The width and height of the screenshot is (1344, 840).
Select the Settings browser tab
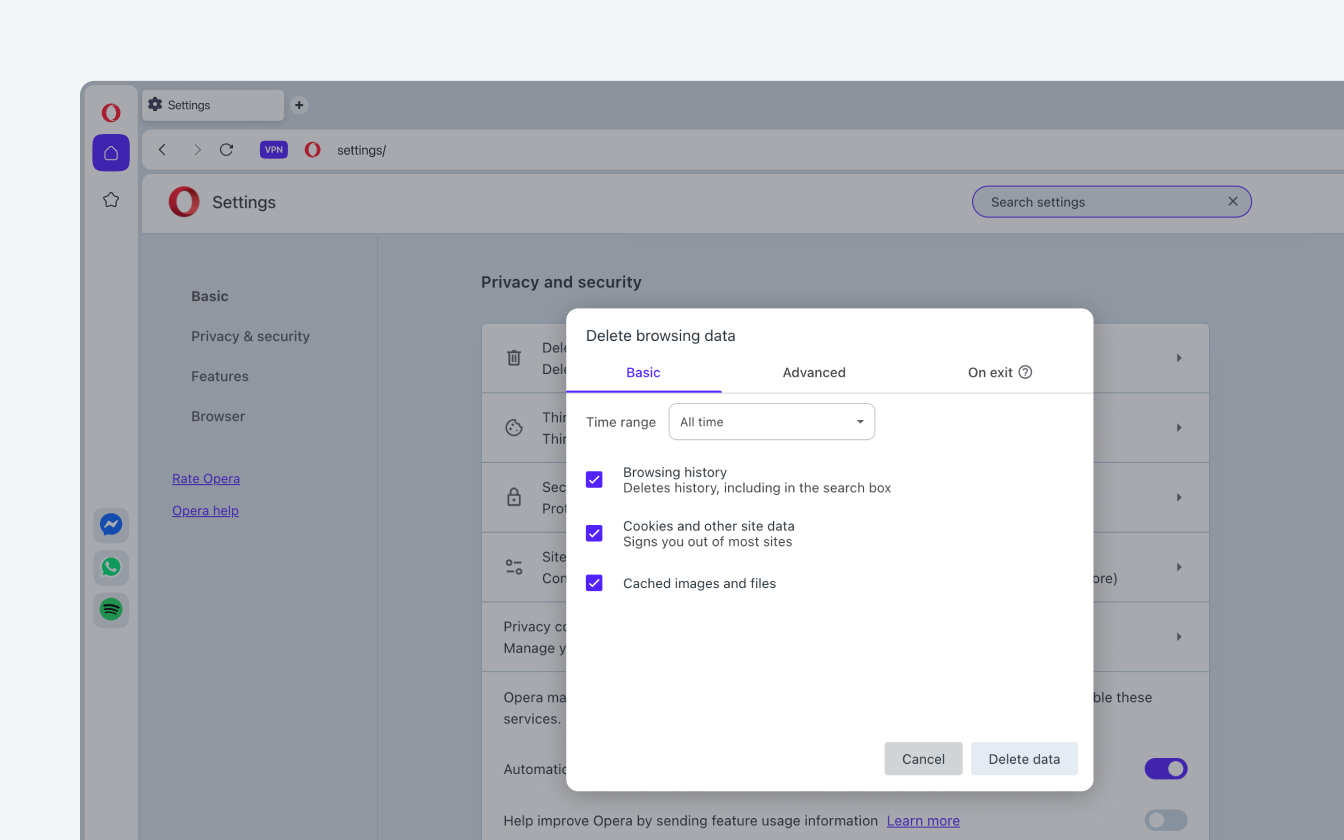point(213,105)
